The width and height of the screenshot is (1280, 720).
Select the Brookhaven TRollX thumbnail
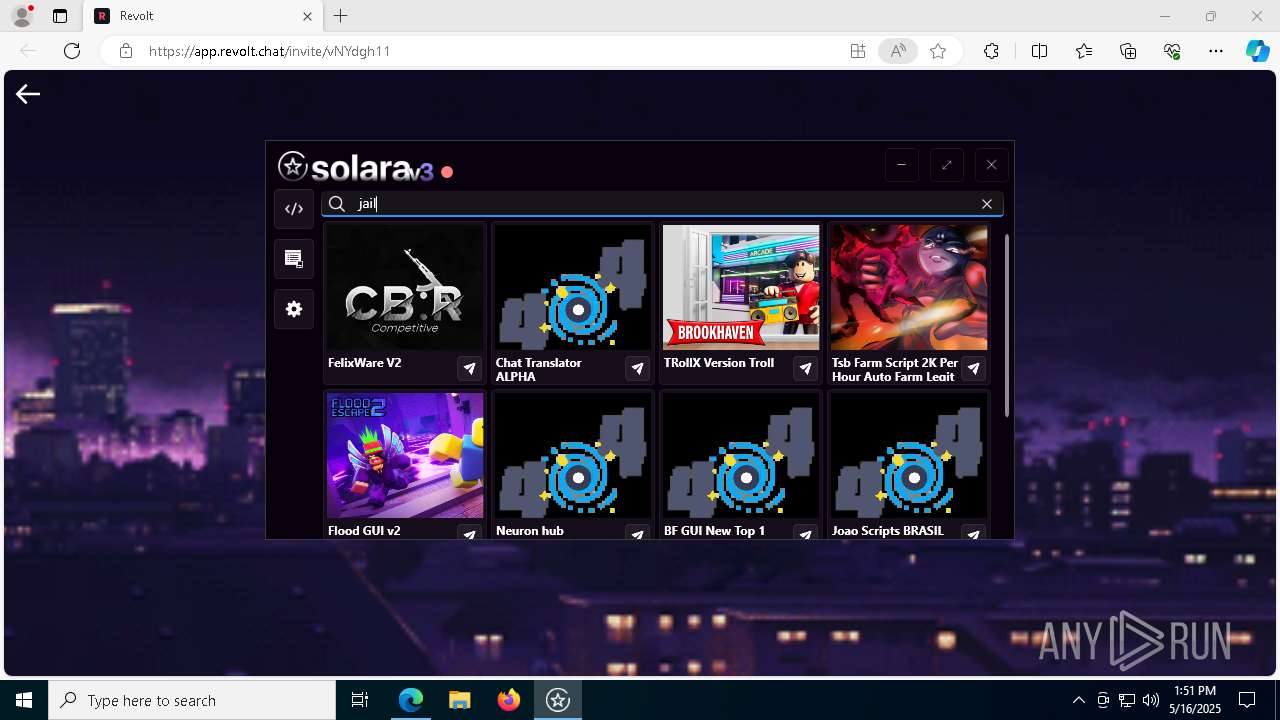pos(741,288)
